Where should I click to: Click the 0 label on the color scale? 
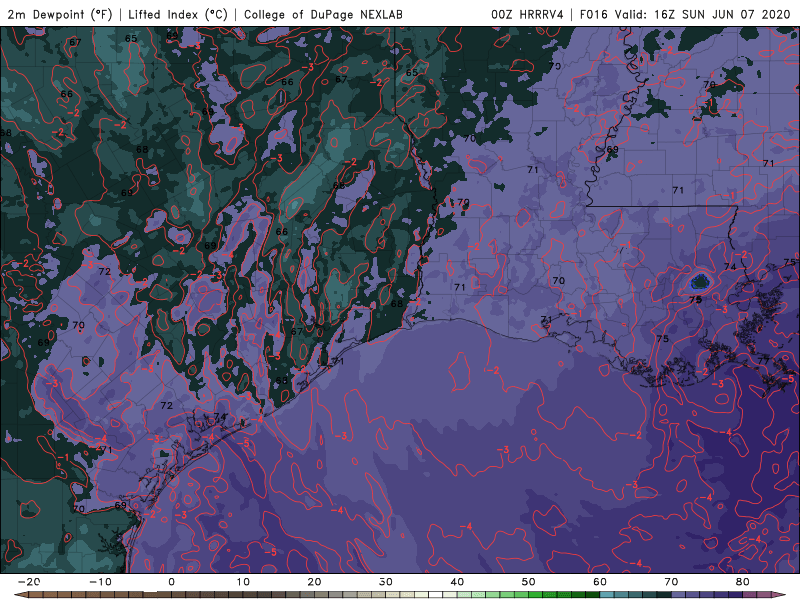pyautogui.click(x=171, y=582)
